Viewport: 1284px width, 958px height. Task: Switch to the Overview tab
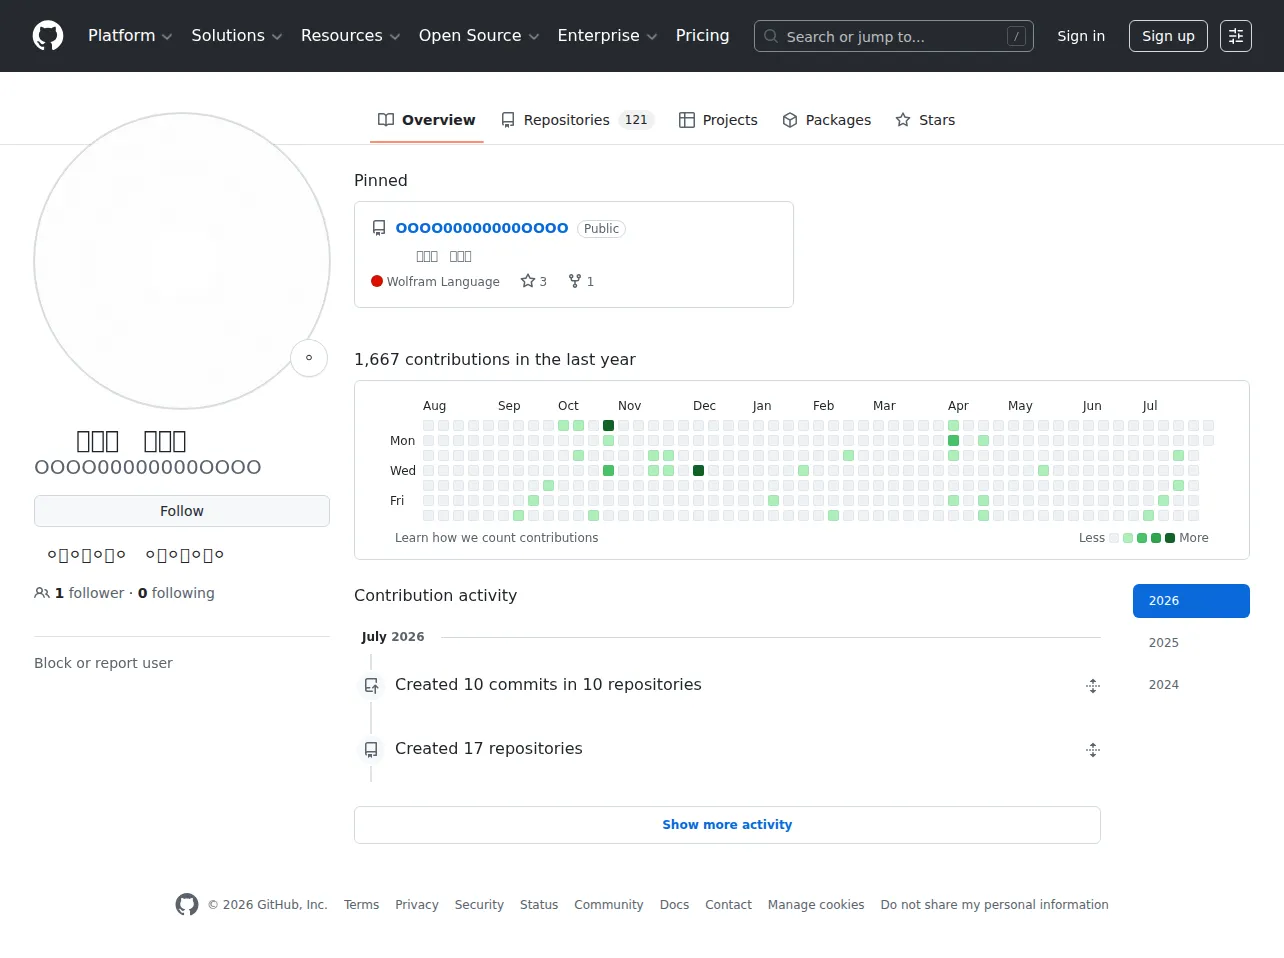tap(427, 120)
